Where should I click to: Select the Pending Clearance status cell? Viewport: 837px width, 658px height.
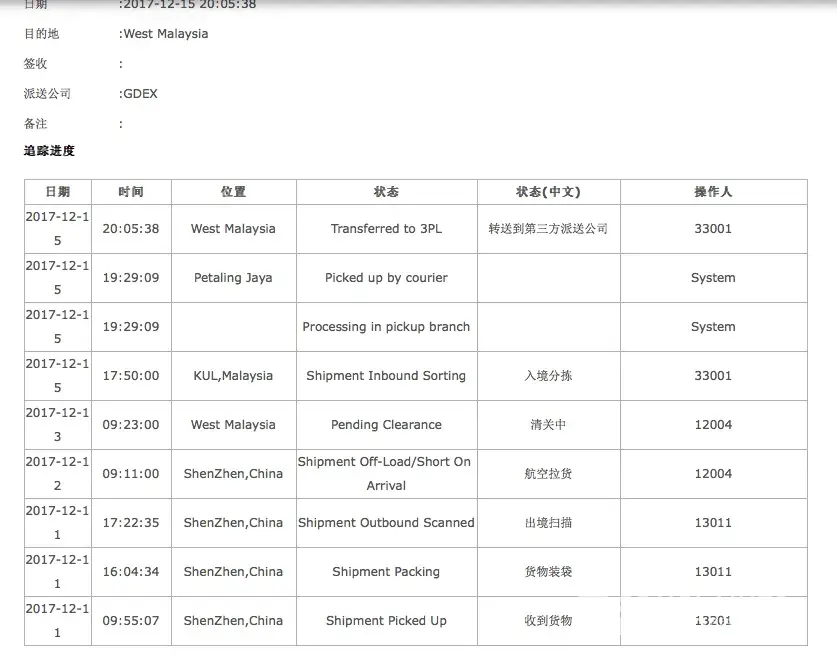(x=386, y=425)
